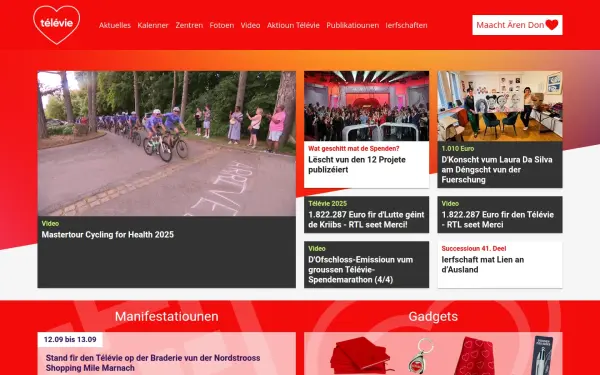
Task: Click the 12.09 bis 13.09 date label
Action: pos(70,339)
